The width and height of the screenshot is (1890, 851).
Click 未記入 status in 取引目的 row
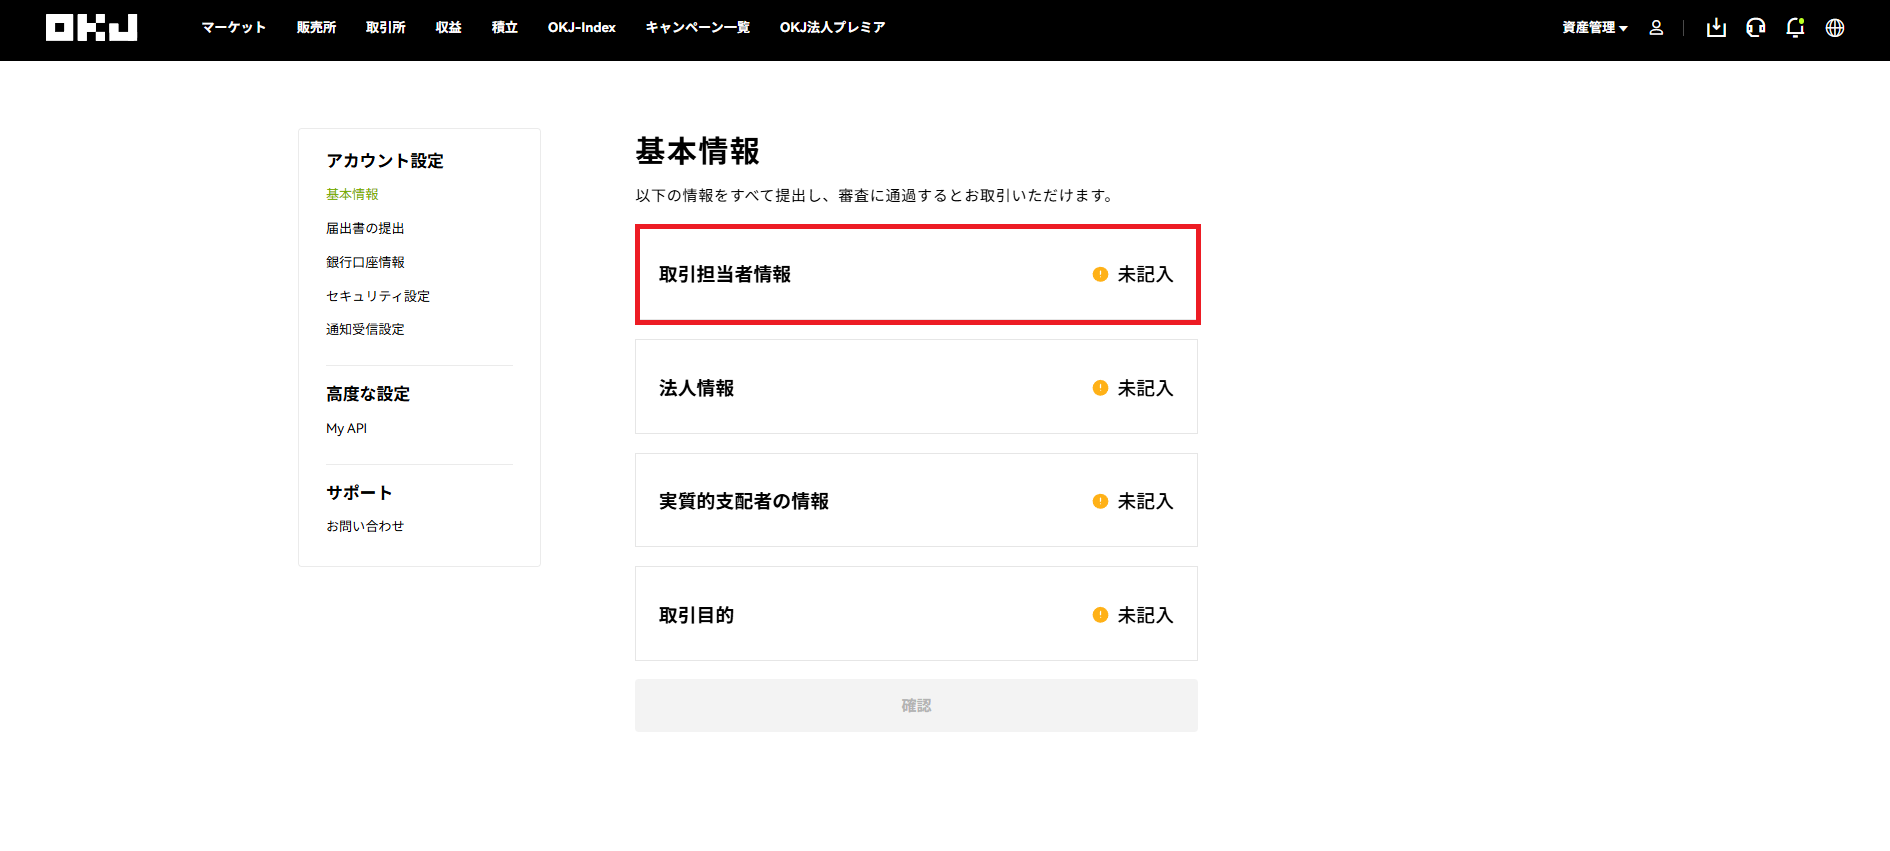[1145, 615]
